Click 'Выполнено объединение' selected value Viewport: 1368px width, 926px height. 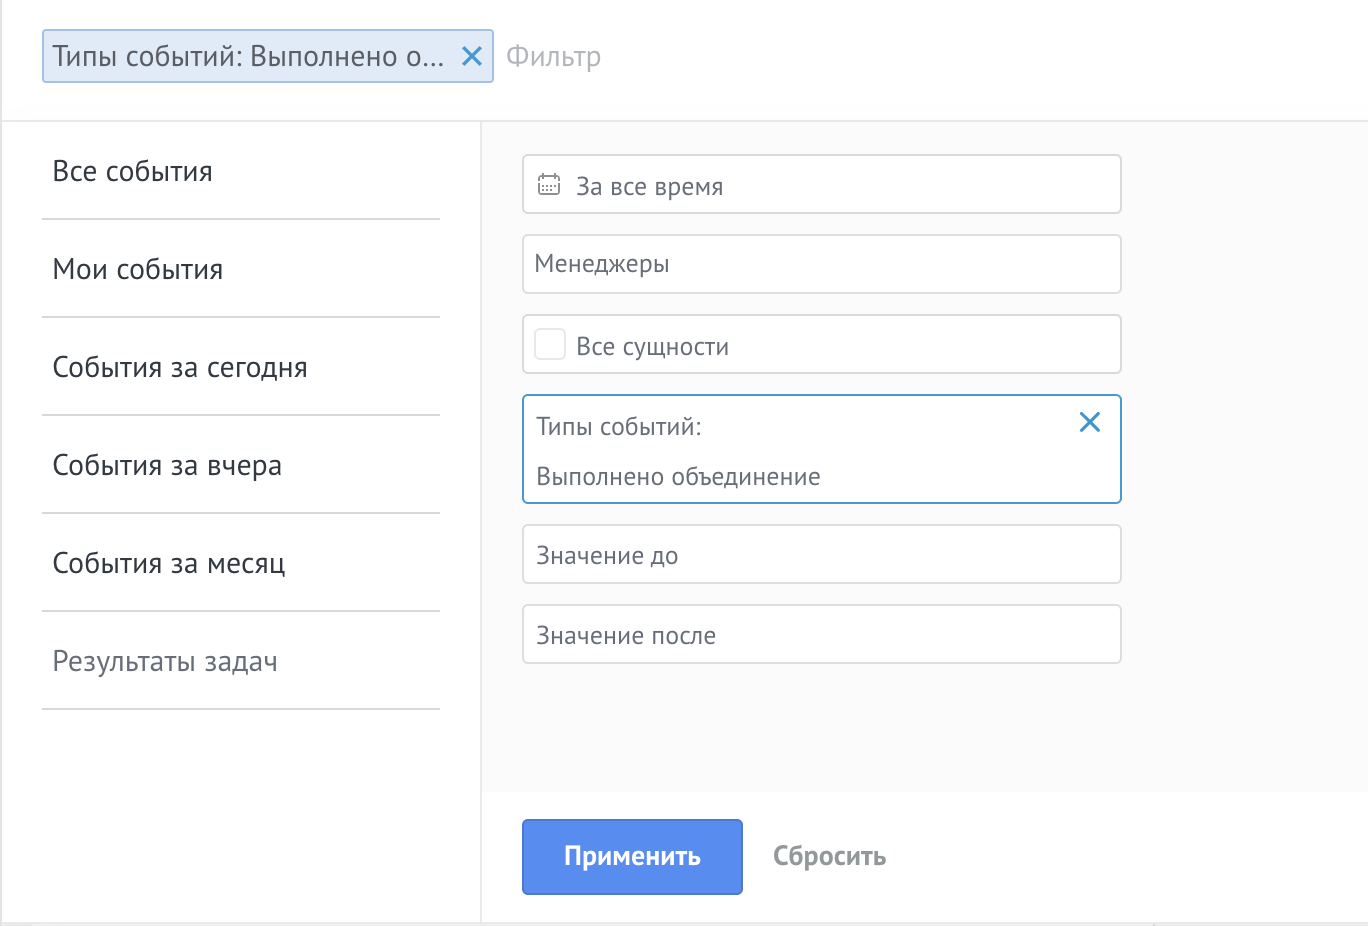click(x=678, y=477)
